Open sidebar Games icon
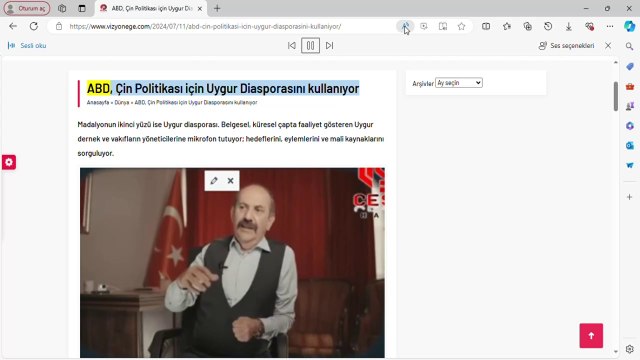640x360 pixels. [629, 106]
